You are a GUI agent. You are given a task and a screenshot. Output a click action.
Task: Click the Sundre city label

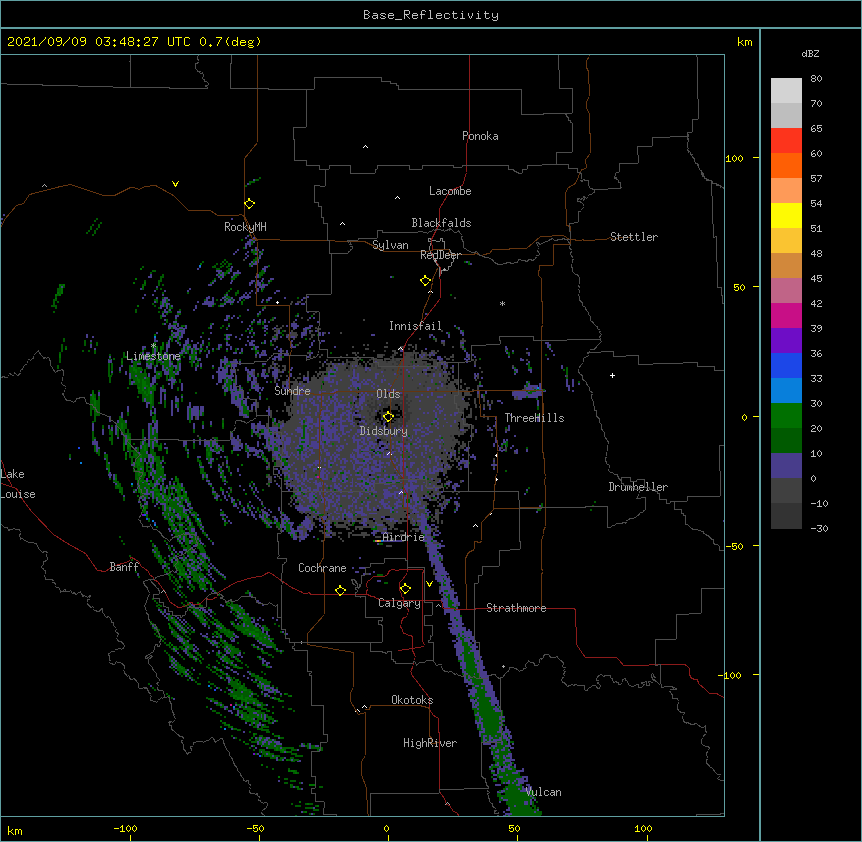(292, 391)
